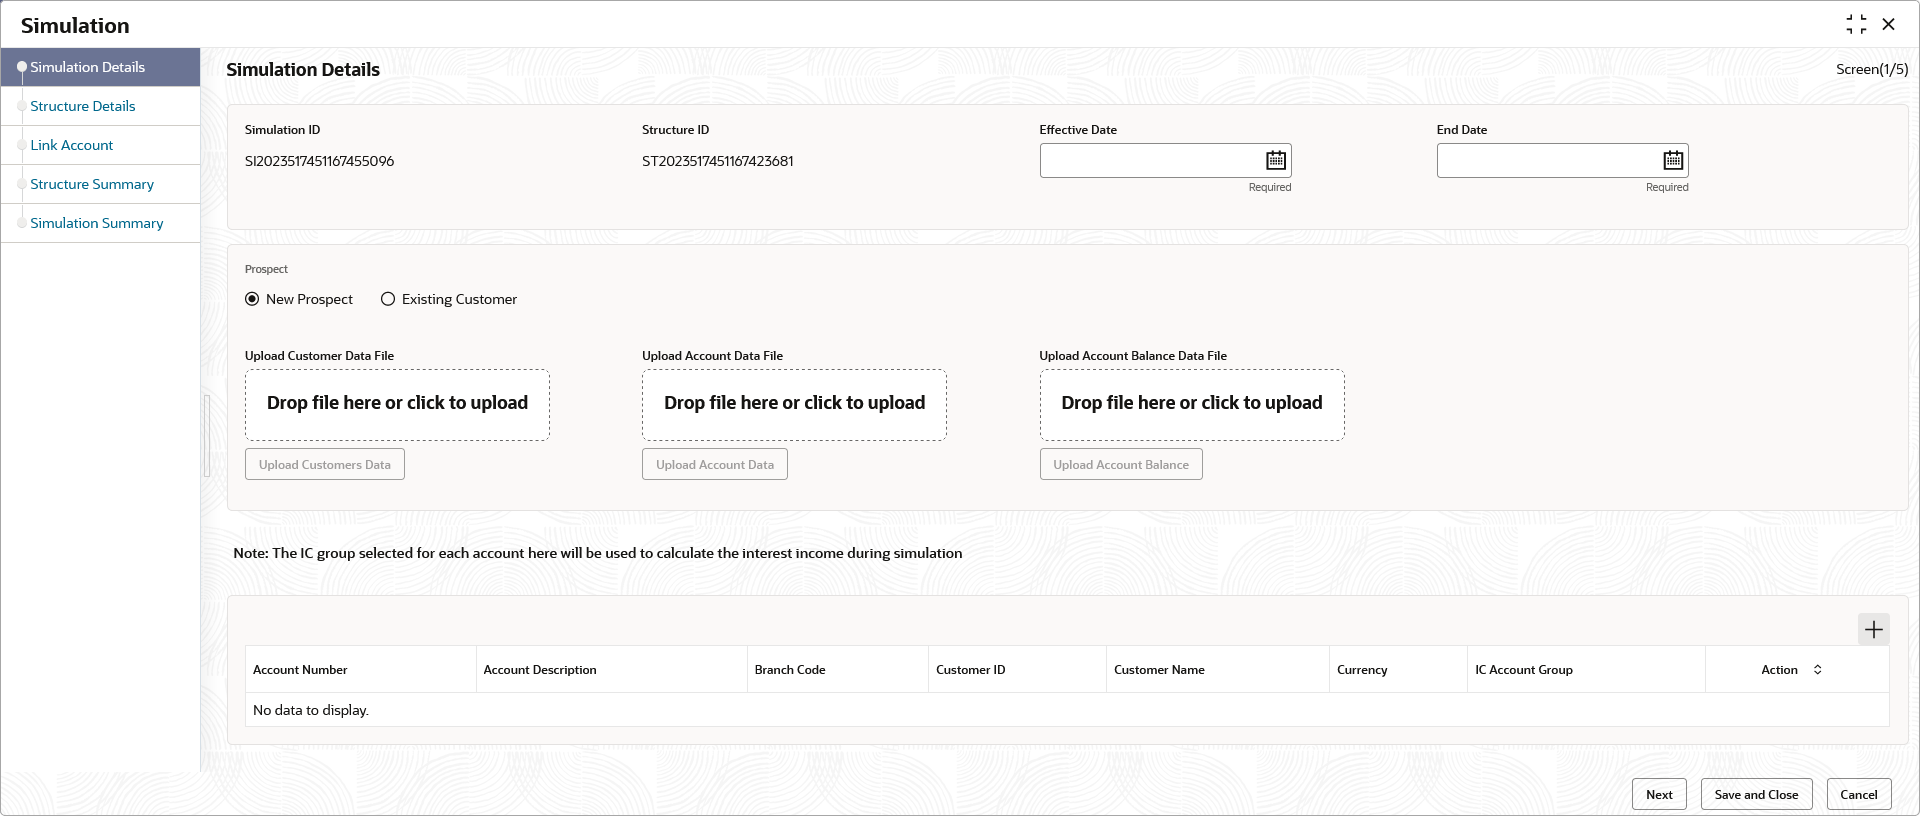The width and height of the screenshot is (1920, 816).
Task: Click the Branch Code column header
Action: point(837,670)
